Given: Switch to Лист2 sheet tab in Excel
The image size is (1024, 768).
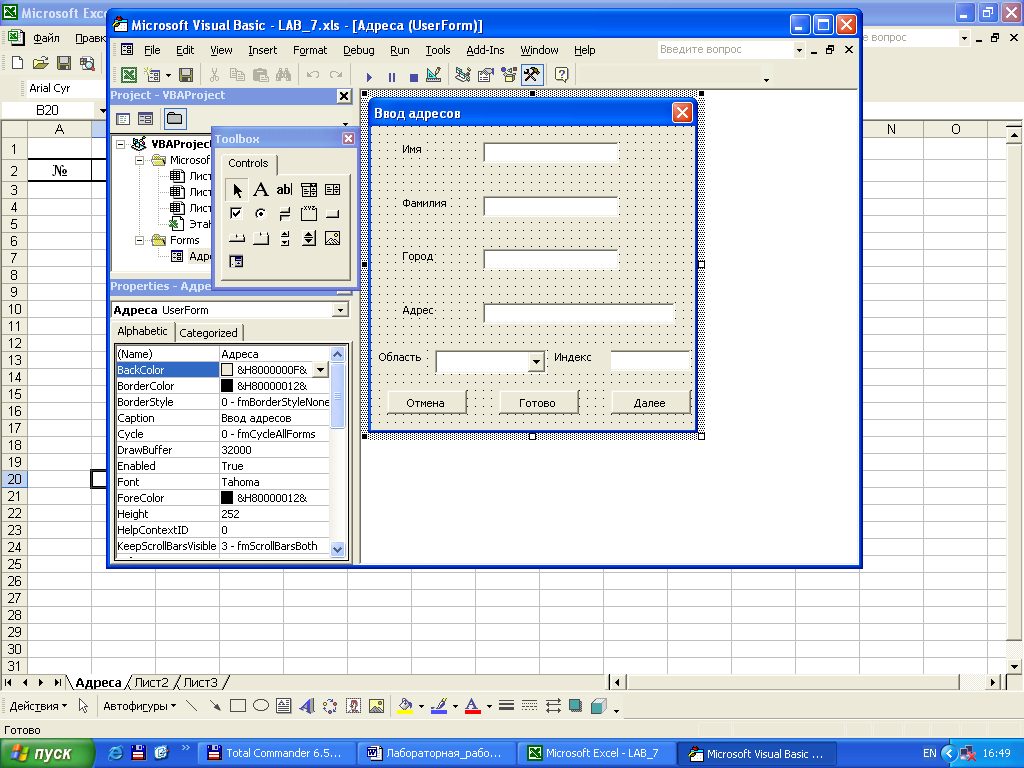Looking at the screenshot, I should pos(152,682).
